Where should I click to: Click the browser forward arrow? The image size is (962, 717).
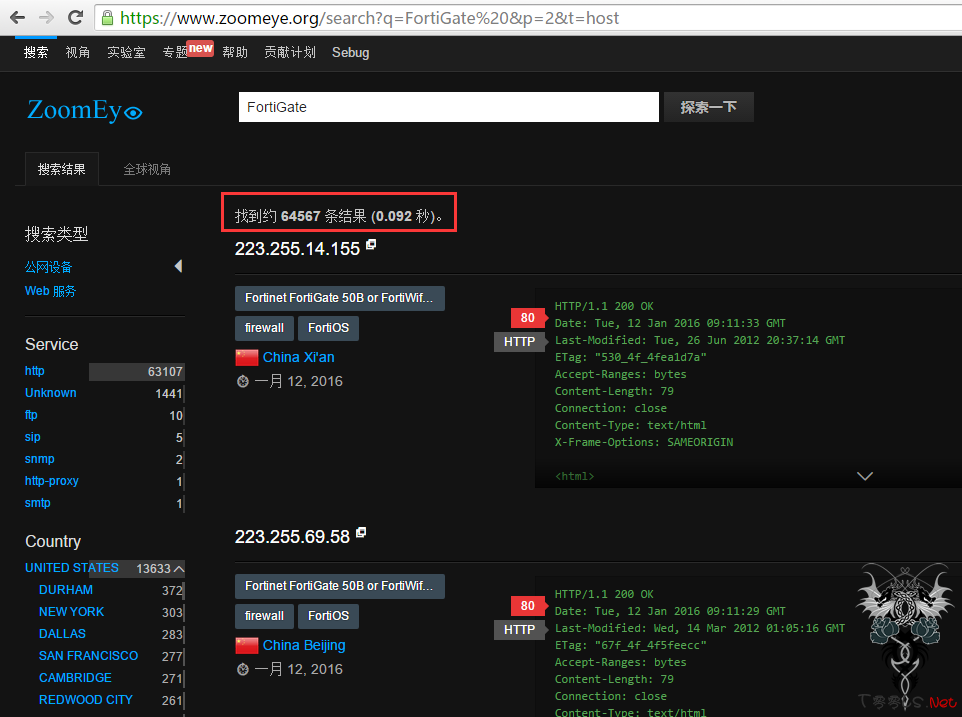[x=46, y=17]
